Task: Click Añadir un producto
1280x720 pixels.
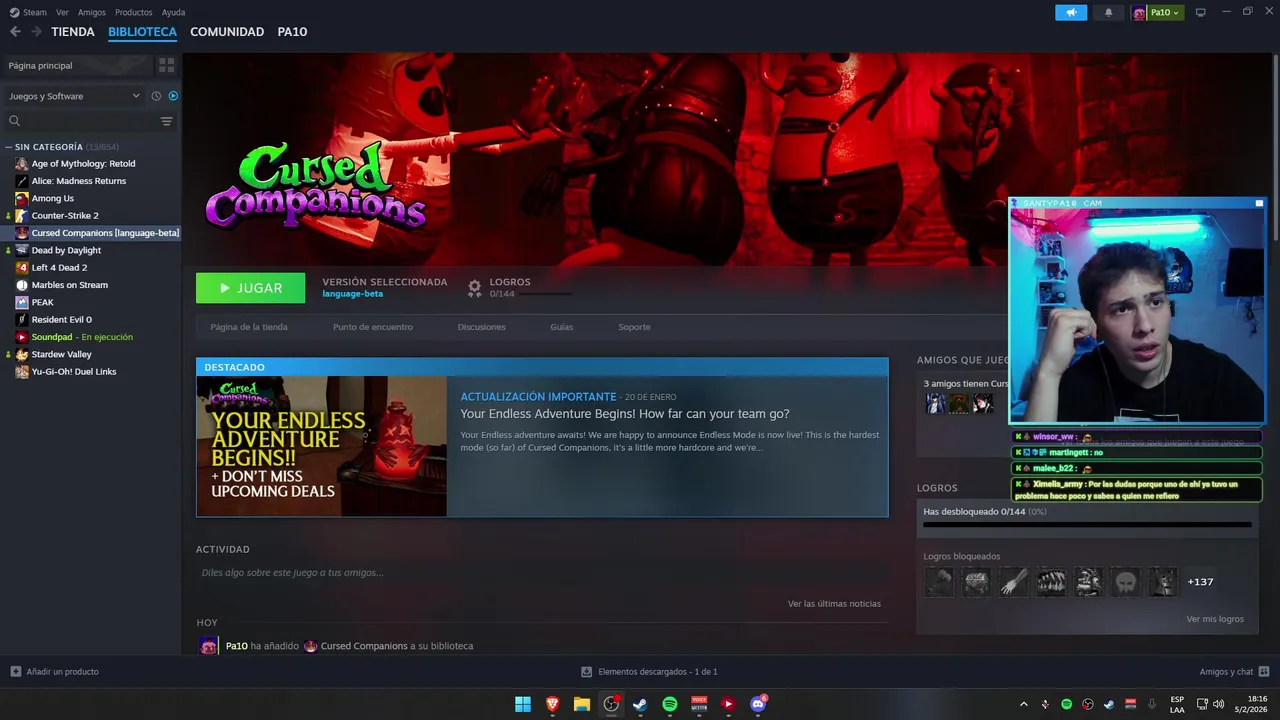Action: pos(55,672)
